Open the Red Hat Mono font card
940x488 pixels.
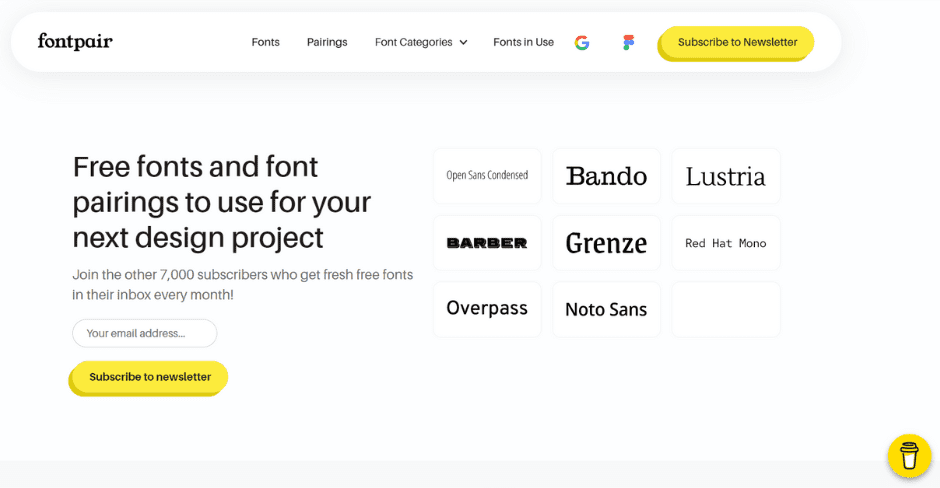(725, 243)
